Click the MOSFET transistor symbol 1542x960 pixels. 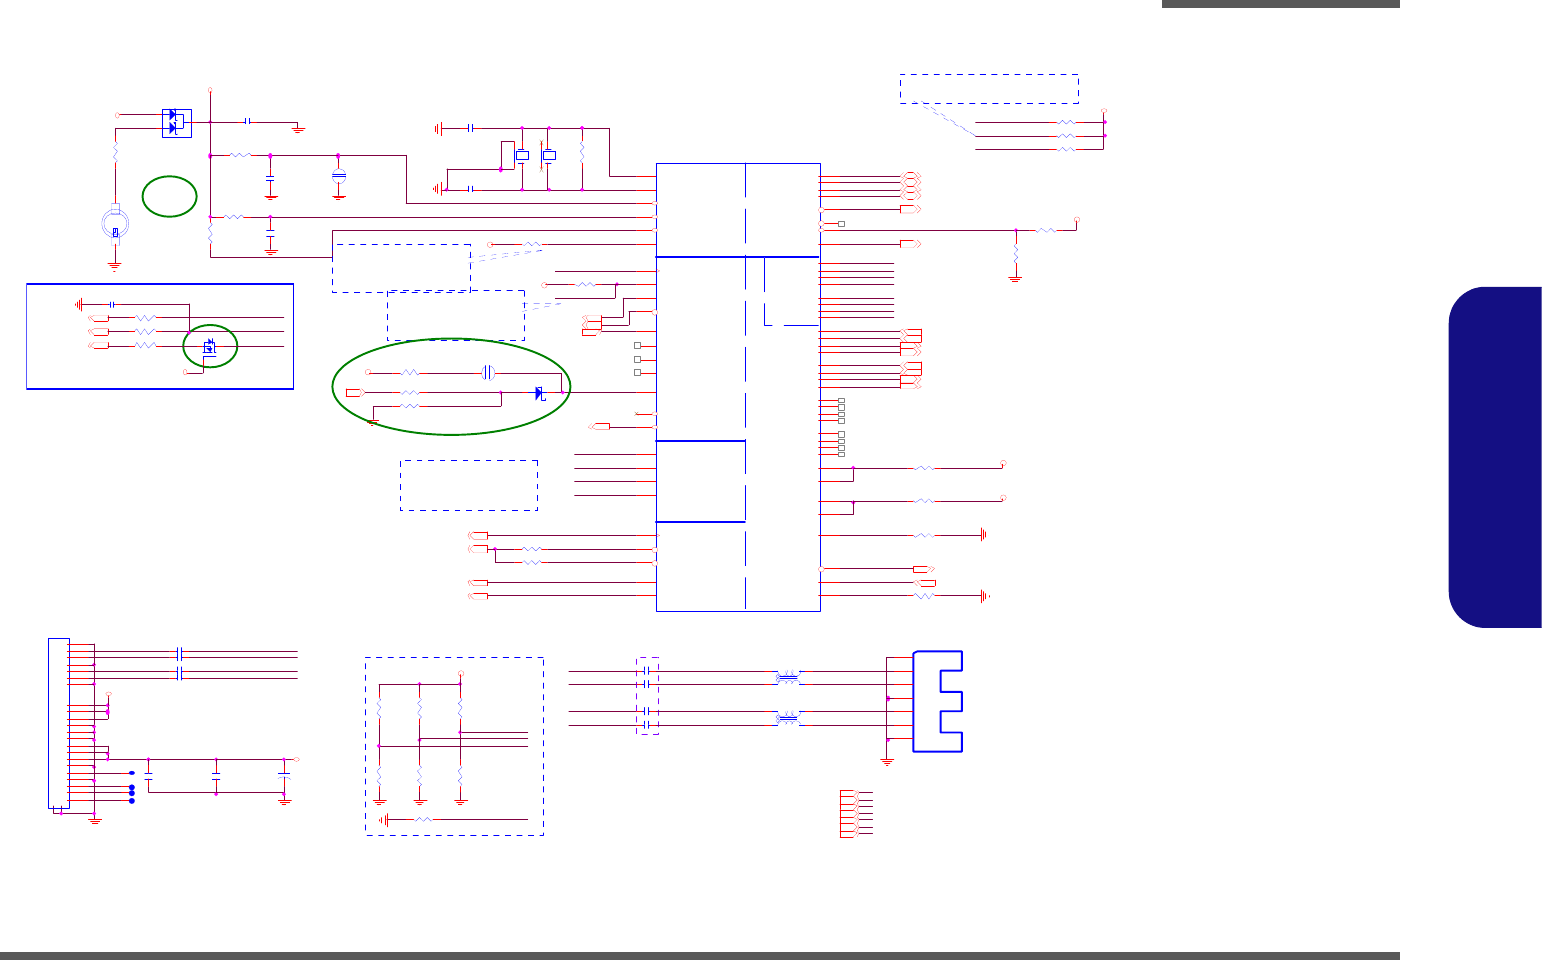point(210,347)
